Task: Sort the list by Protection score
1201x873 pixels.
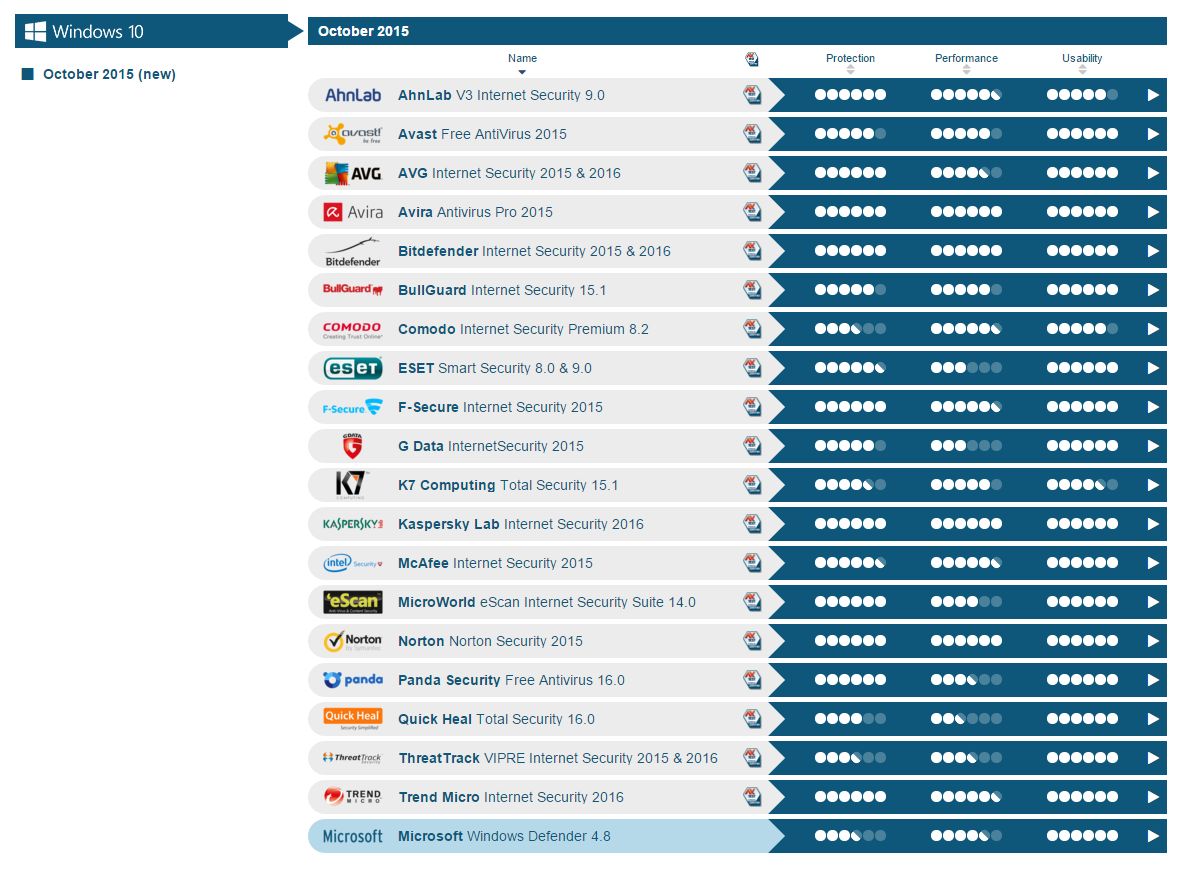Action: tap(850, 64)
